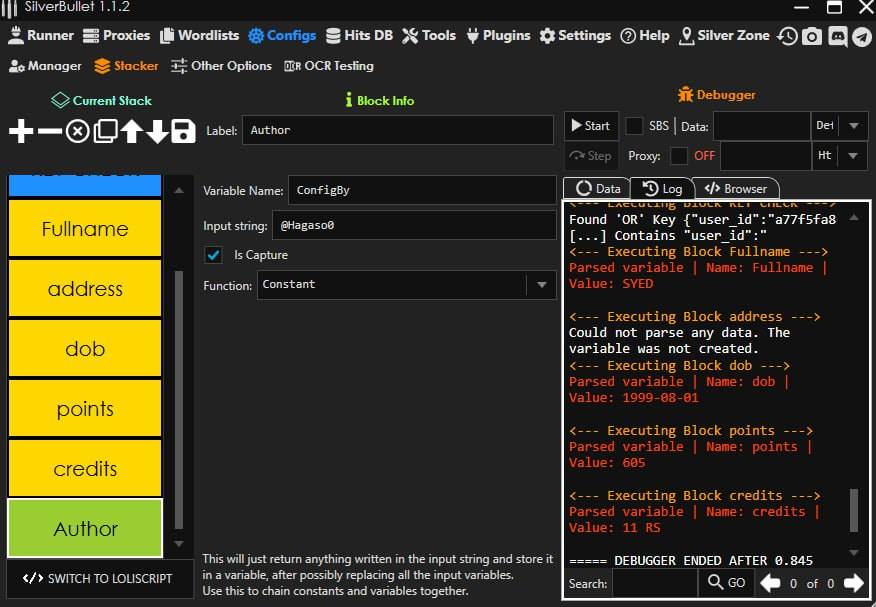This screenshot has height=607, width=876.
Task: Move selected block down with arrow icon
Action: pos(157,131)
